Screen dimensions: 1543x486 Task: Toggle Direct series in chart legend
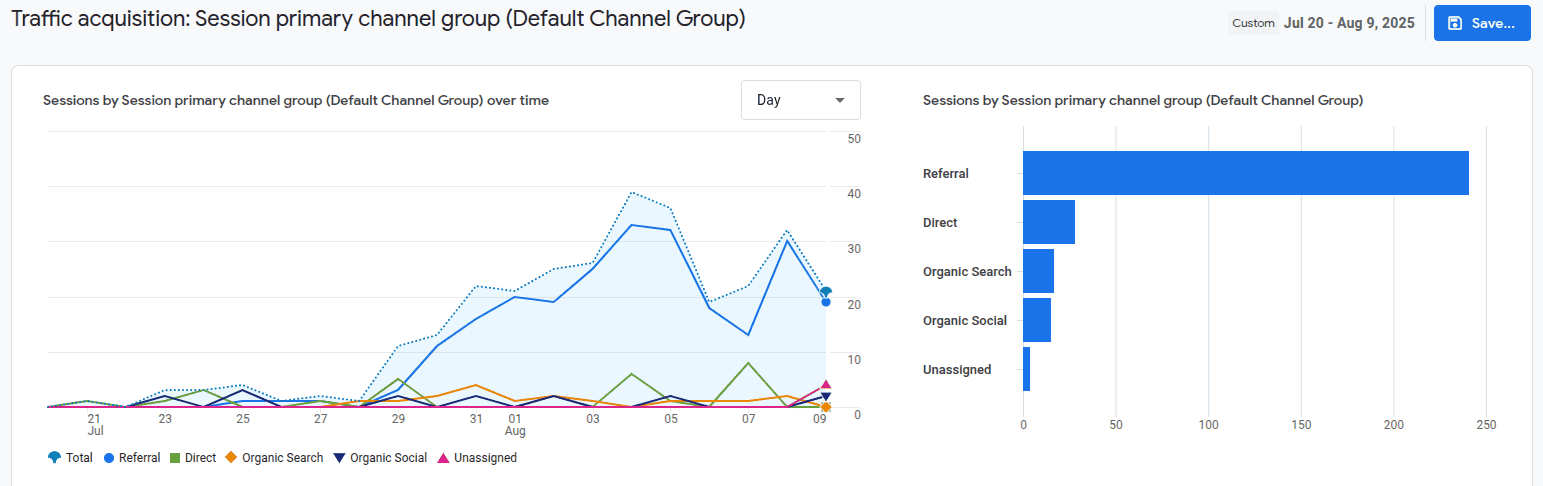[x=192, y=458]
